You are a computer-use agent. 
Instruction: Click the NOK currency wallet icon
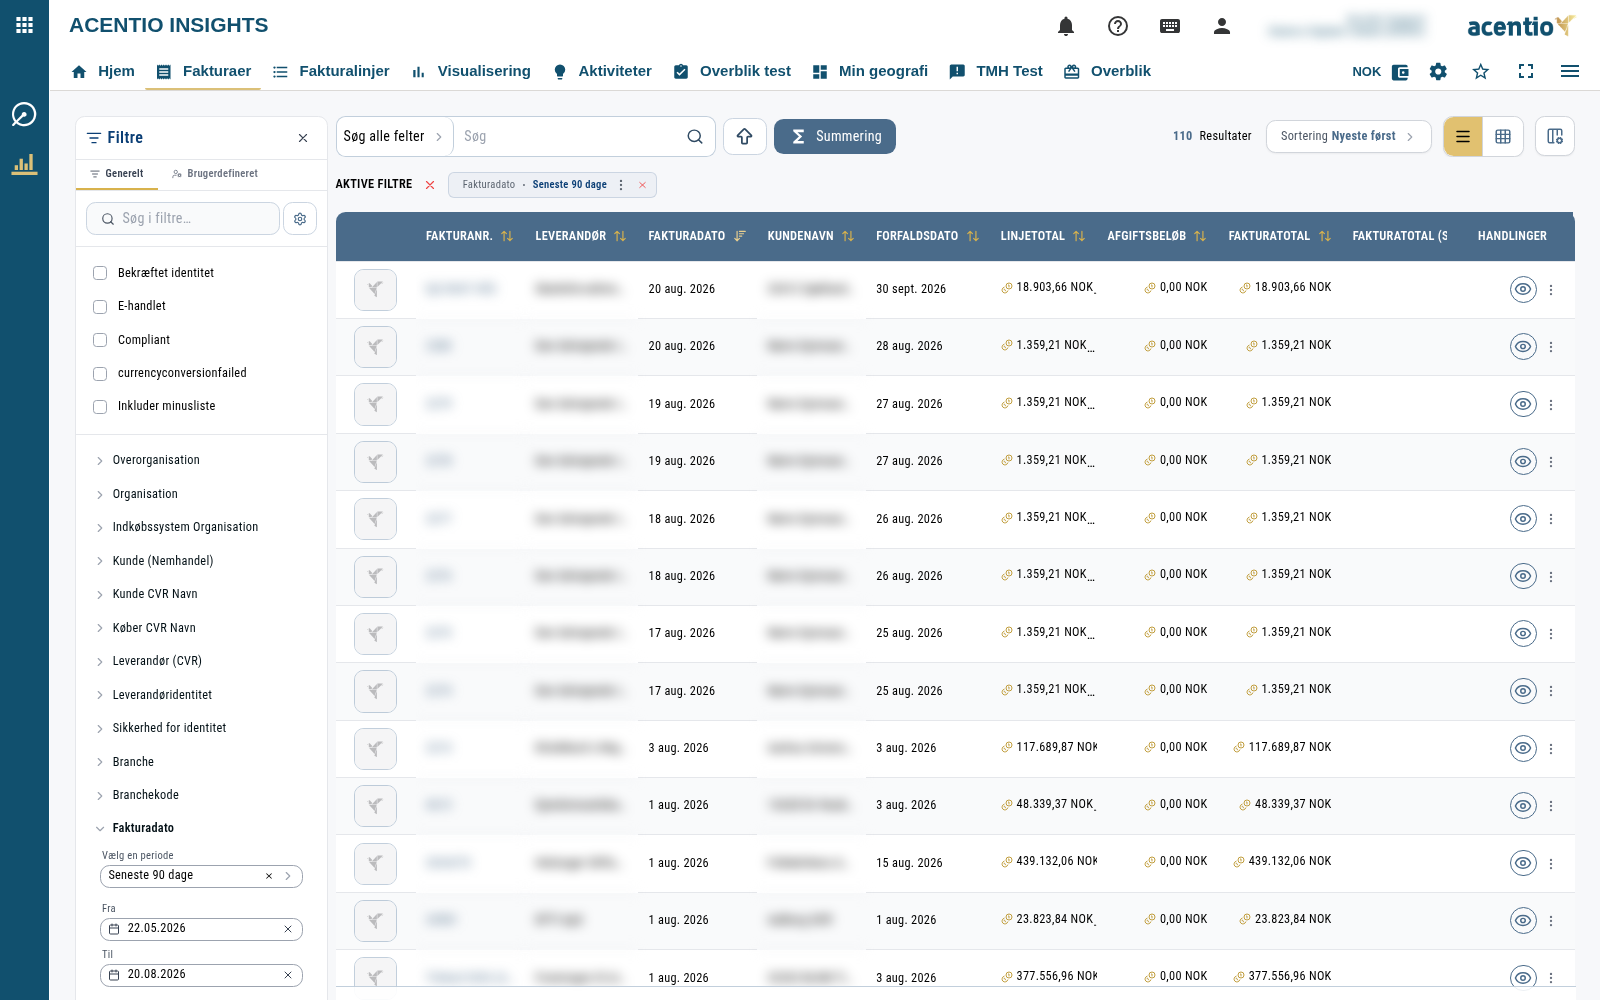[x=1400, y=72]
